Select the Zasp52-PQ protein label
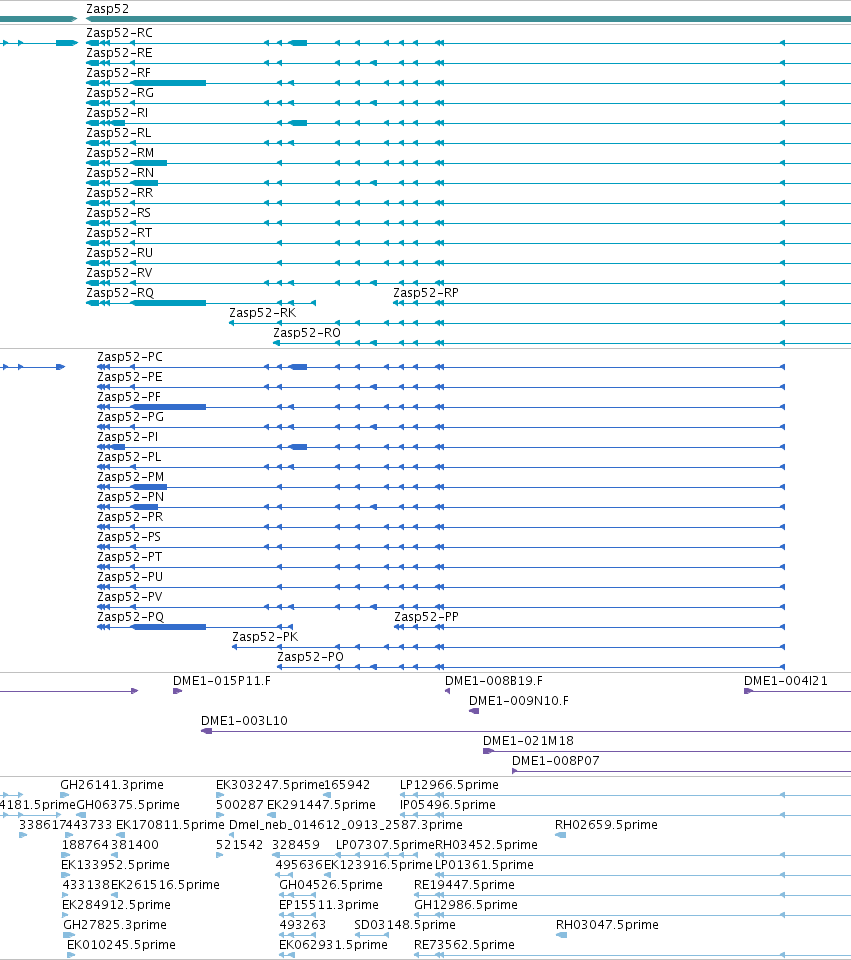Viewport: 851px width, 960px height. point(131,617)
